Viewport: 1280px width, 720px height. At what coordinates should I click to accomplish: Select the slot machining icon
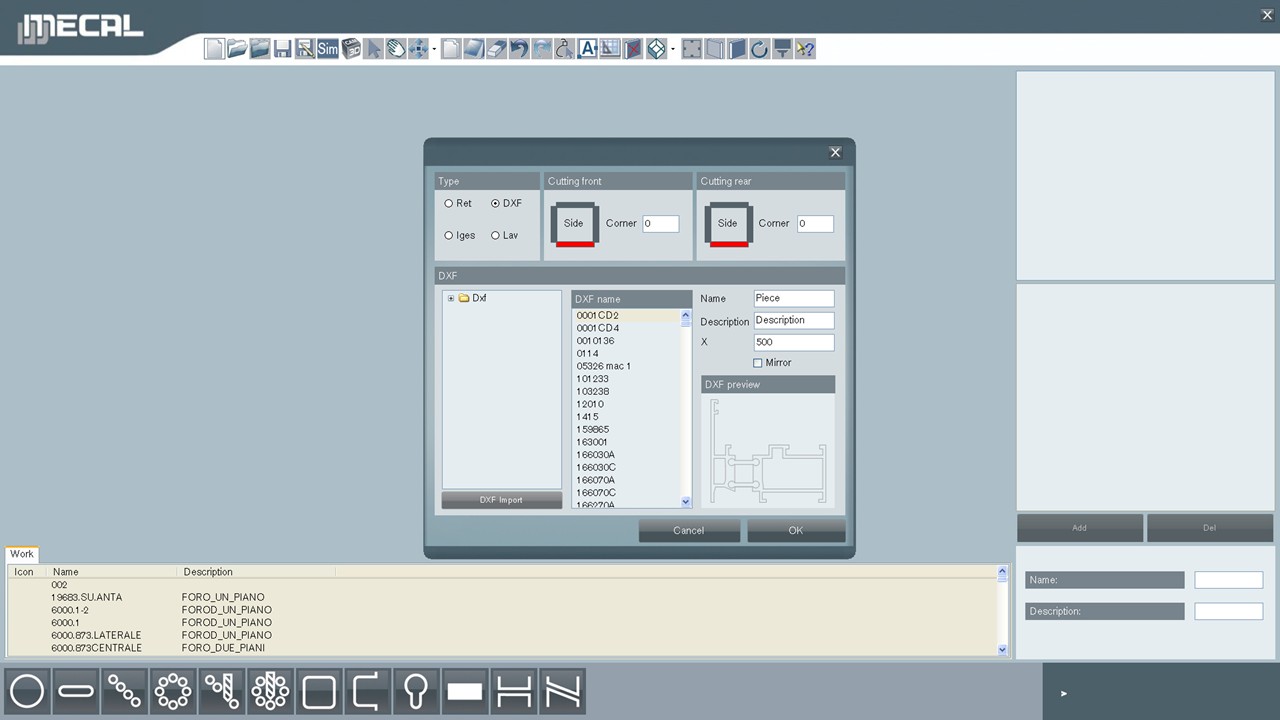pyautogui.click(x=76, y=691)
